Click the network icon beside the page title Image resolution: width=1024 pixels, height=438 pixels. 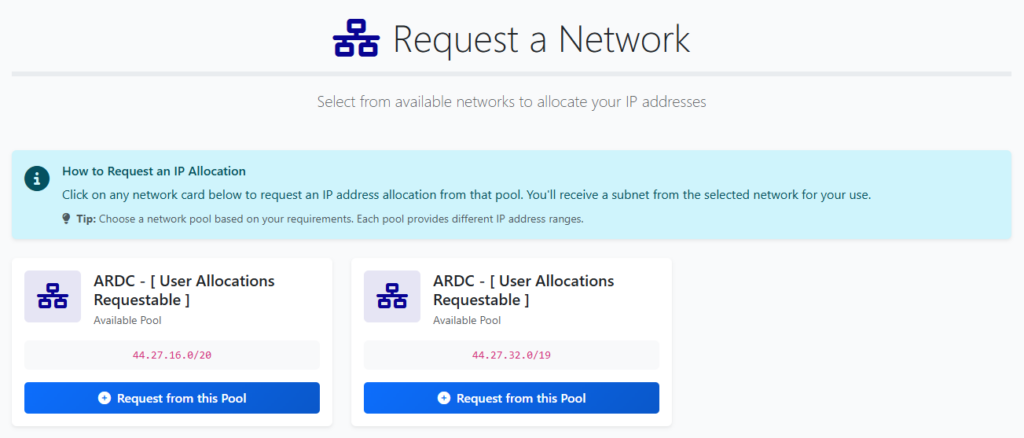[356, 40]
